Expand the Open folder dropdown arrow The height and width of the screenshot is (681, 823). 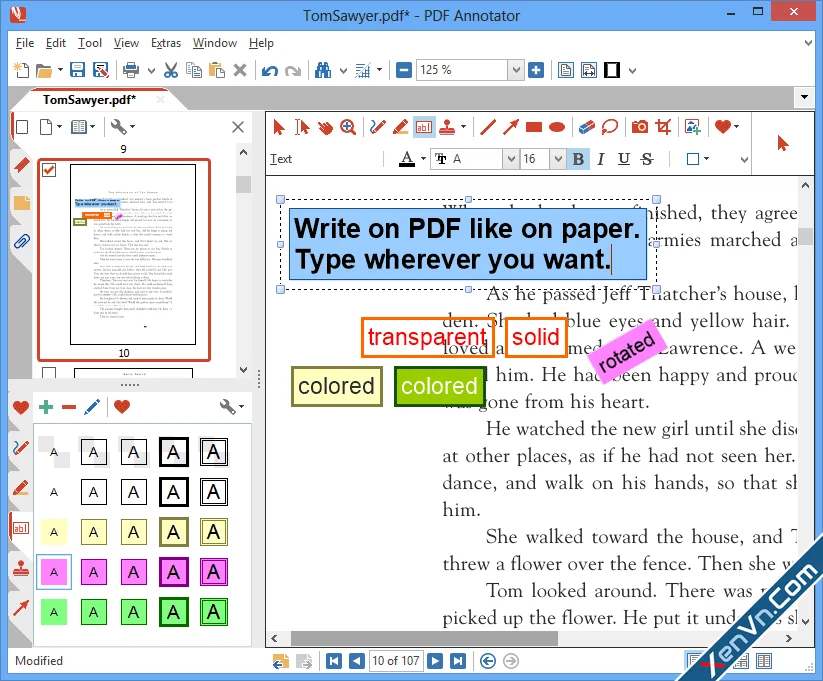click(60, 69)
